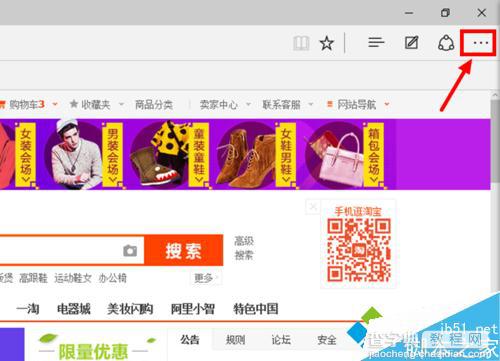Screen dimensions: 500x361
Task: Select 公告 tab
Action: [190, 340]
